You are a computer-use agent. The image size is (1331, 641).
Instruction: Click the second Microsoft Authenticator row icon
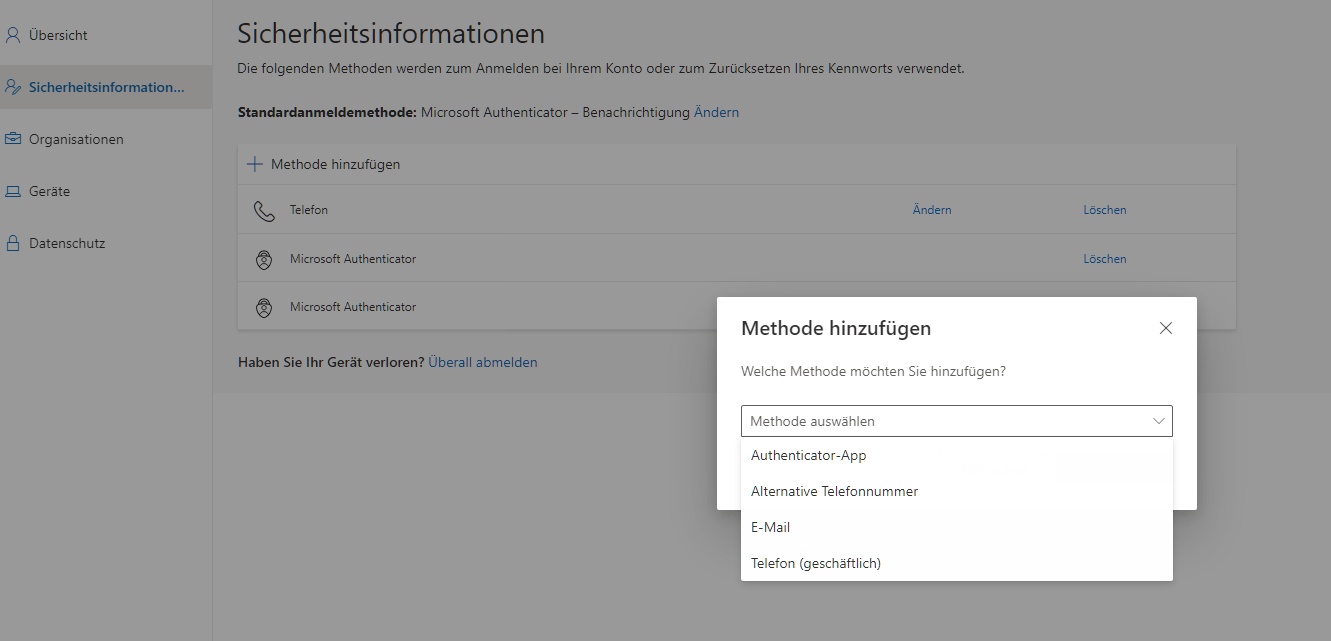(264, 308)
